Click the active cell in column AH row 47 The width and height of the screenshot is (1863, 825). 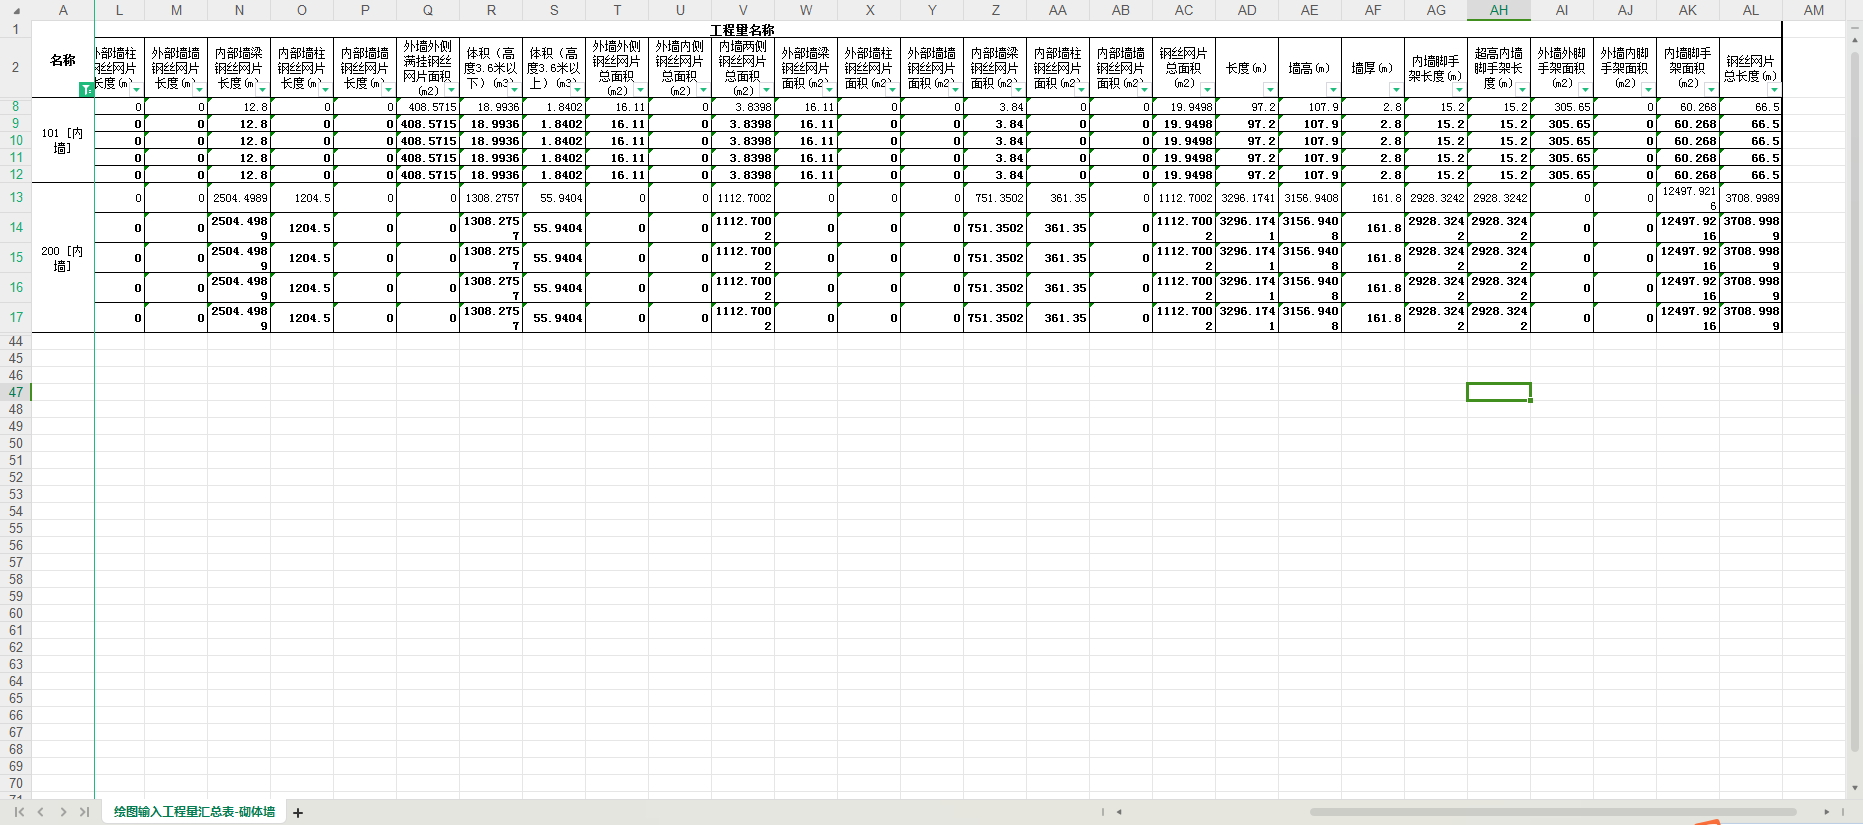point(1499,392)
